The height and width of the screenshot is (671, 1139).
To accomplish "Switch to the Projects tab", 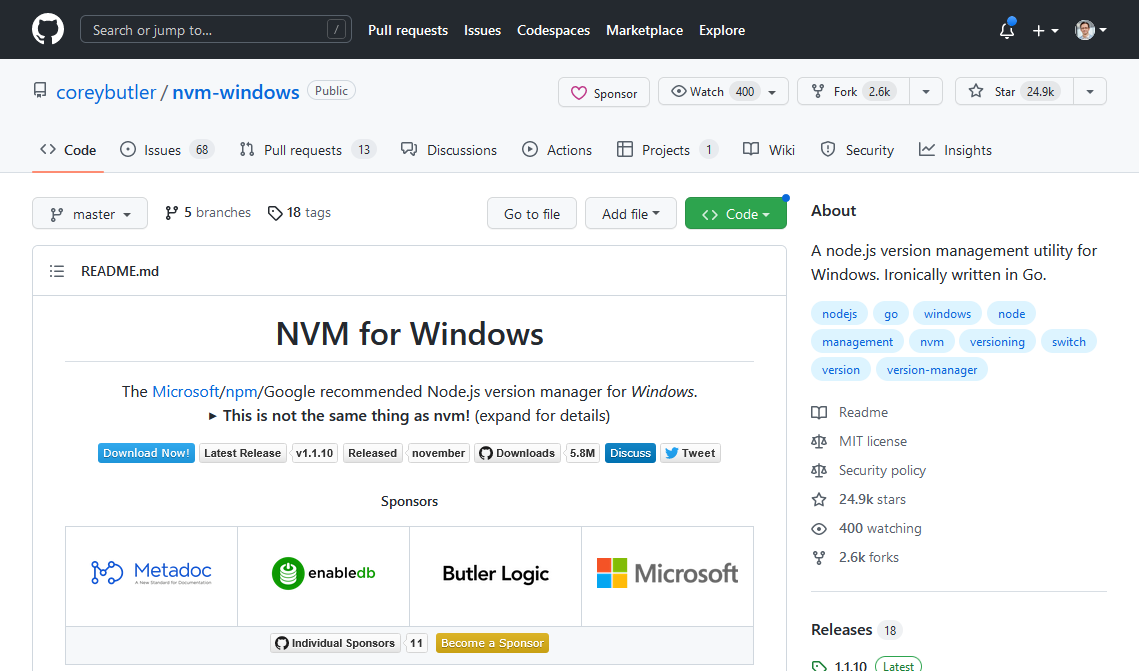I will (667, 150).
